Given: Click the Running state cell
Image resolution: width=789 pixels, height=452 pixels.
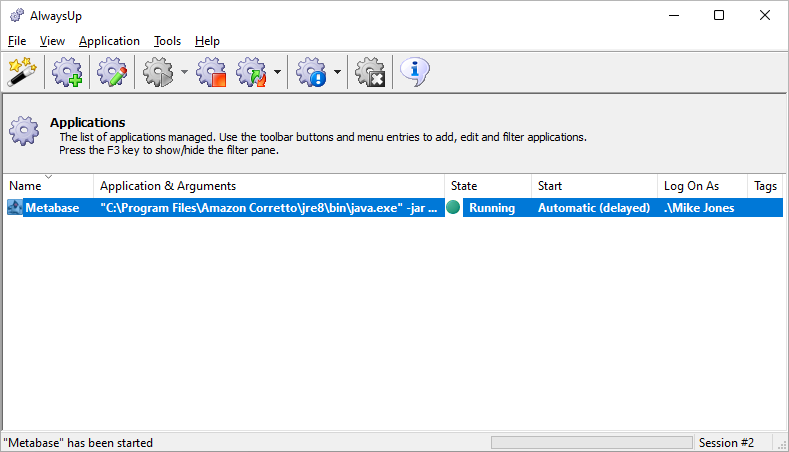Looking at the screenshot, I should [x=492, y=208].
